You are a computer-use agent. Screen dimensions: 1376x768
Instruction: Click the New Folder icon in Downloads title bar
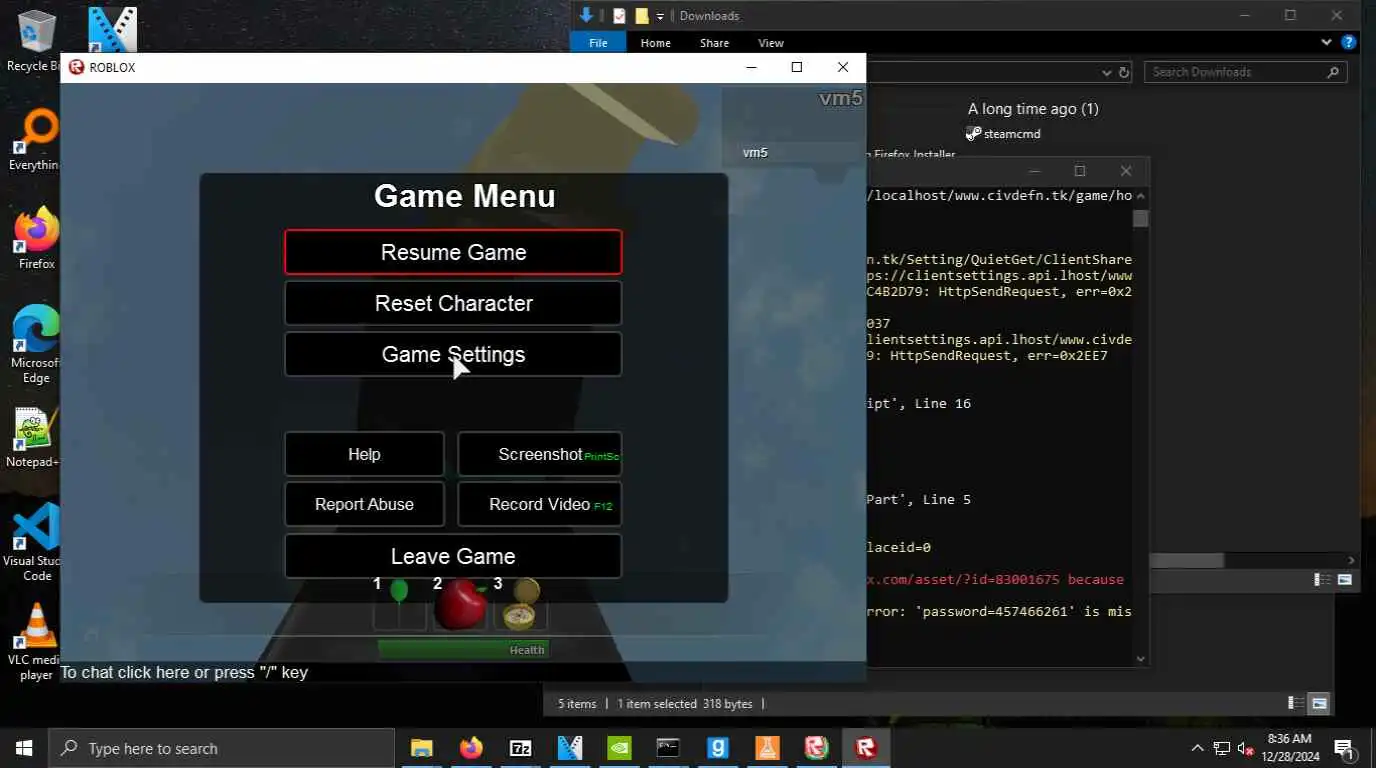click(x=642, y=16)
